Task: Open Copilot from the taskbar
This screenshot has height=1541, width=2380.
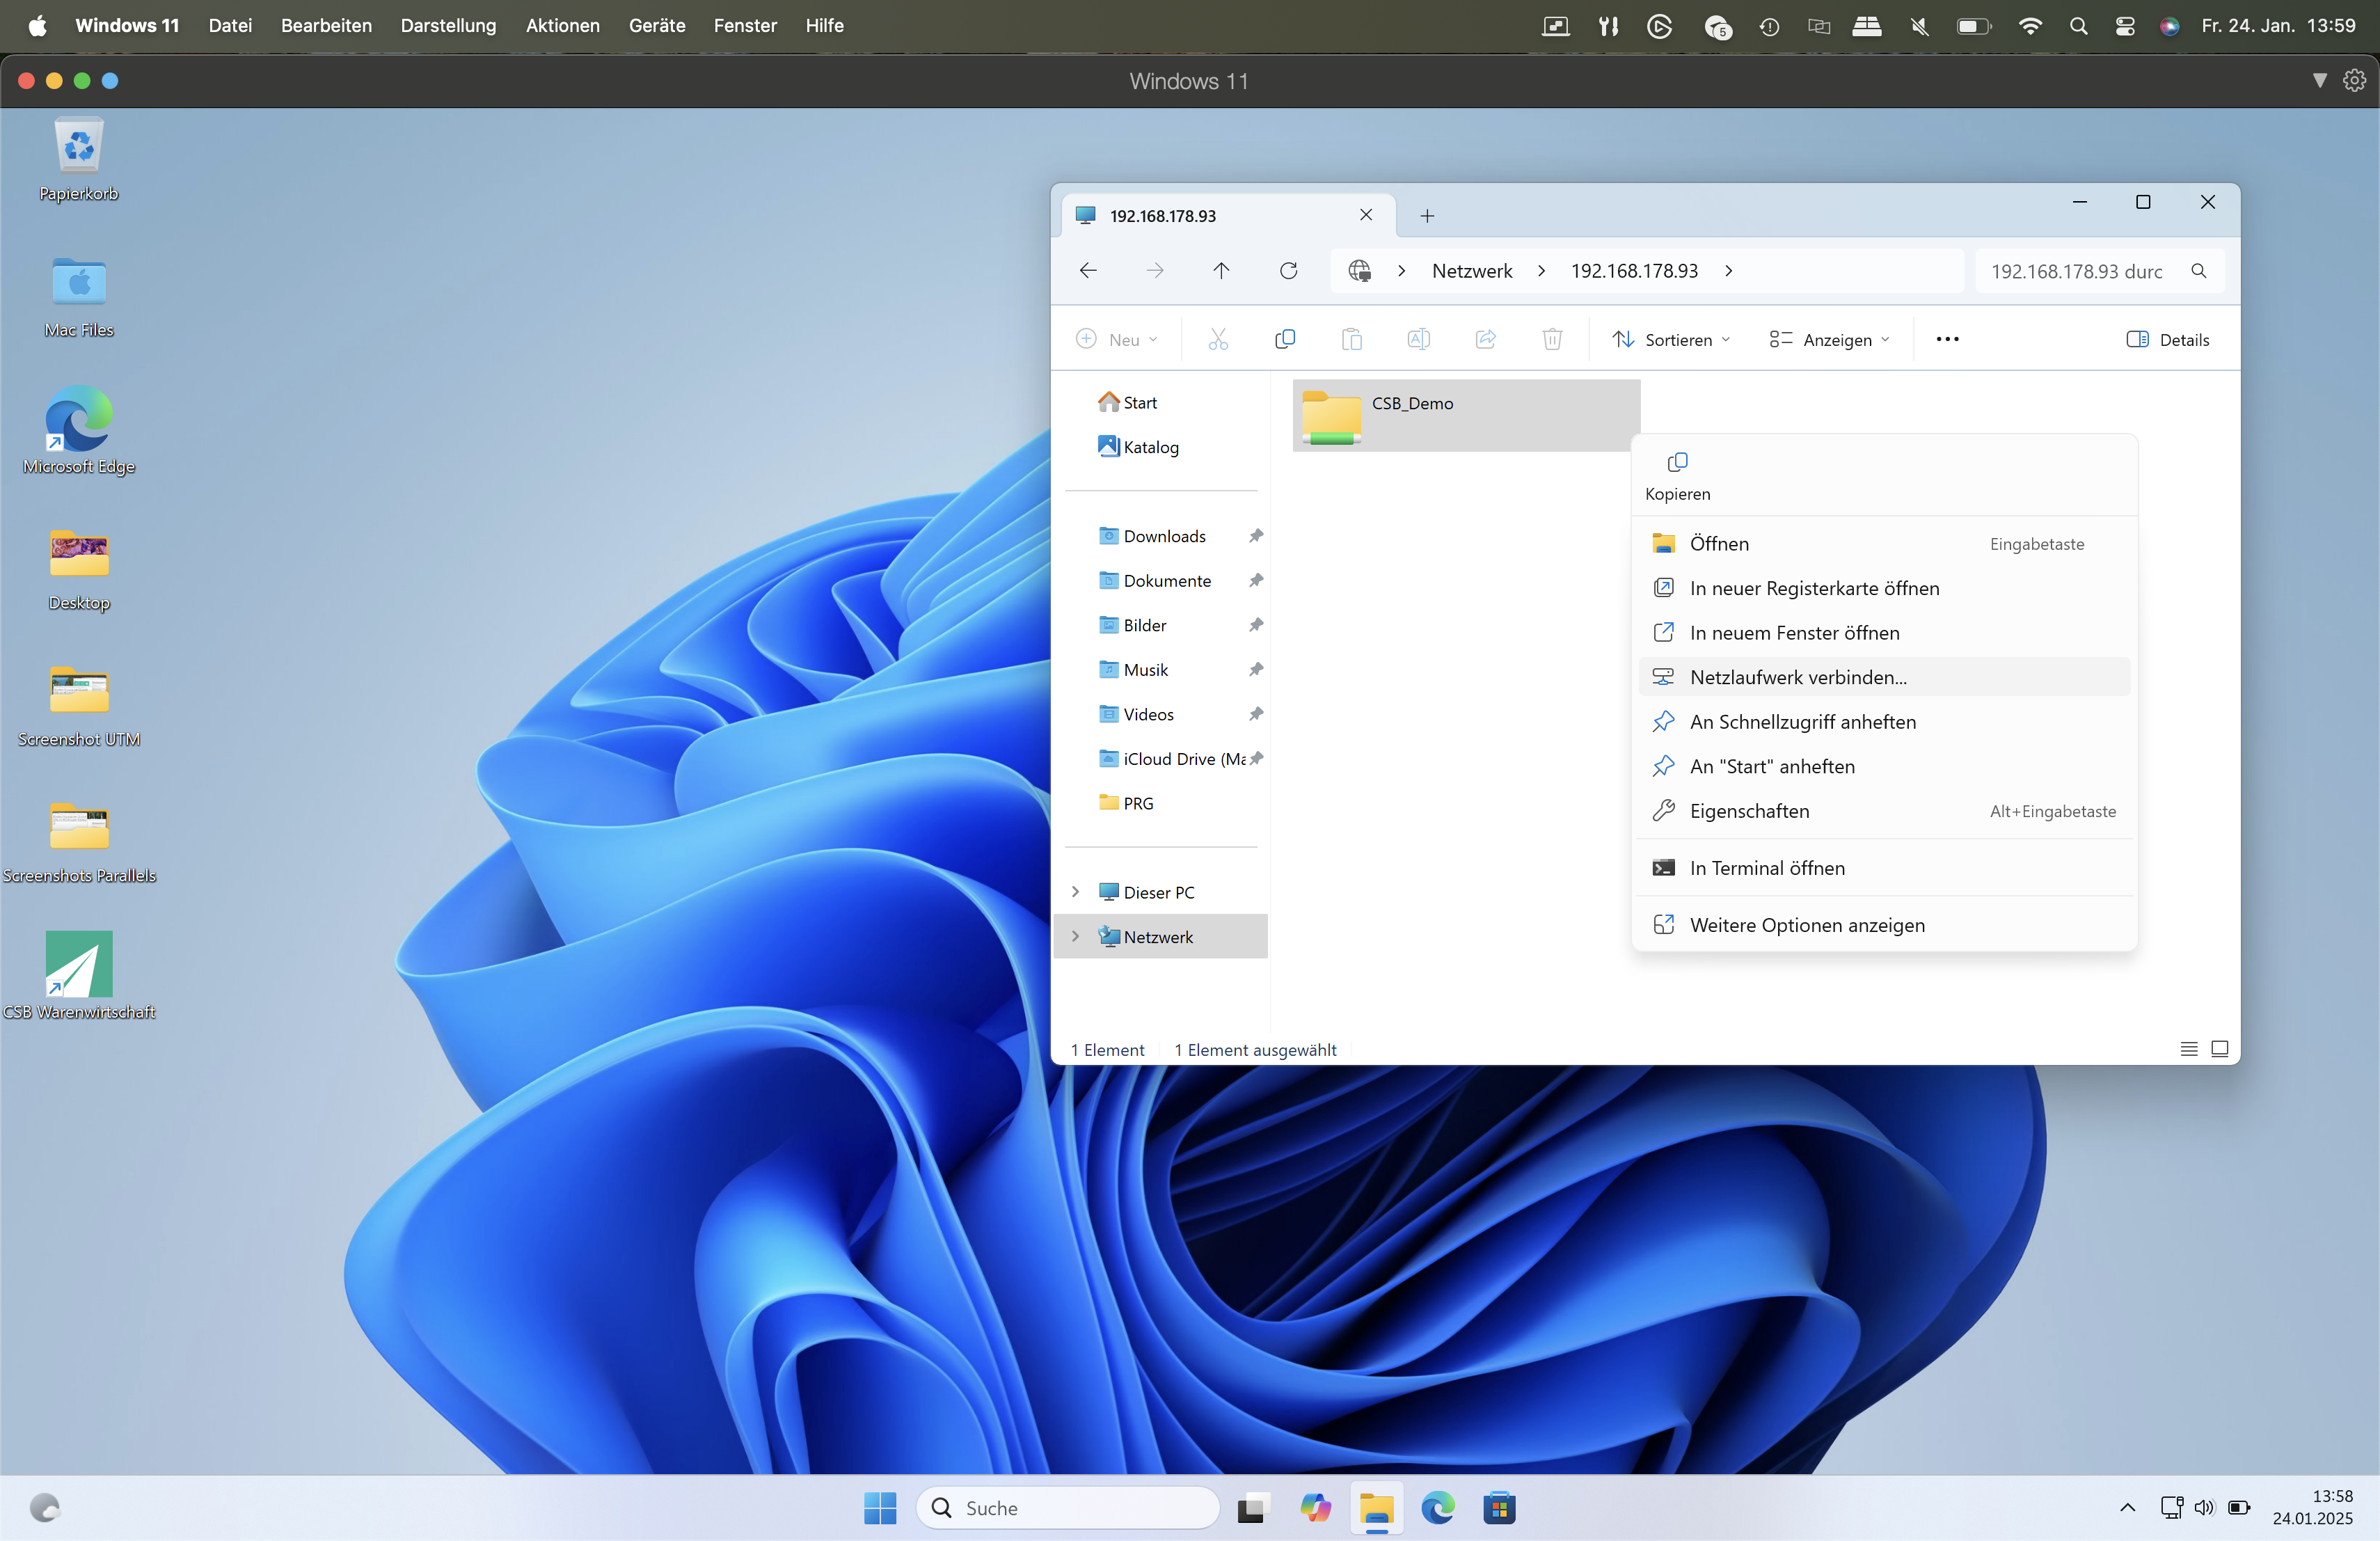Action: click(1315, 1508)
